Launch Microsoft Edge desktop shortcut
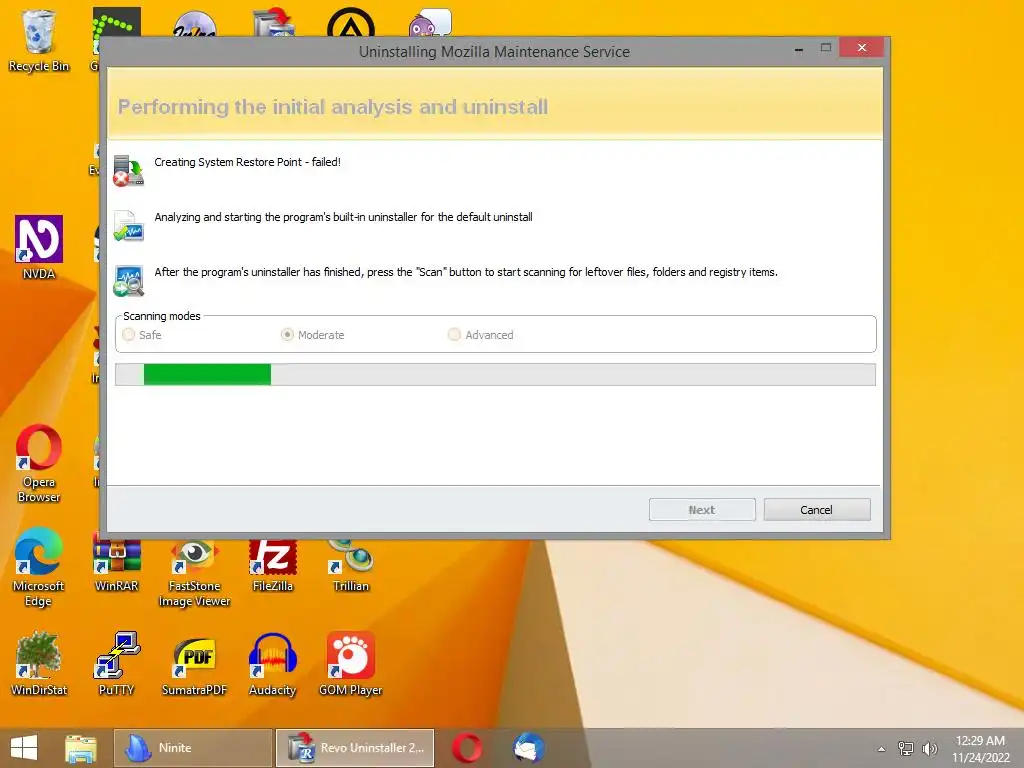This screenshot has height=768, width=1024. tap(39, 567)
